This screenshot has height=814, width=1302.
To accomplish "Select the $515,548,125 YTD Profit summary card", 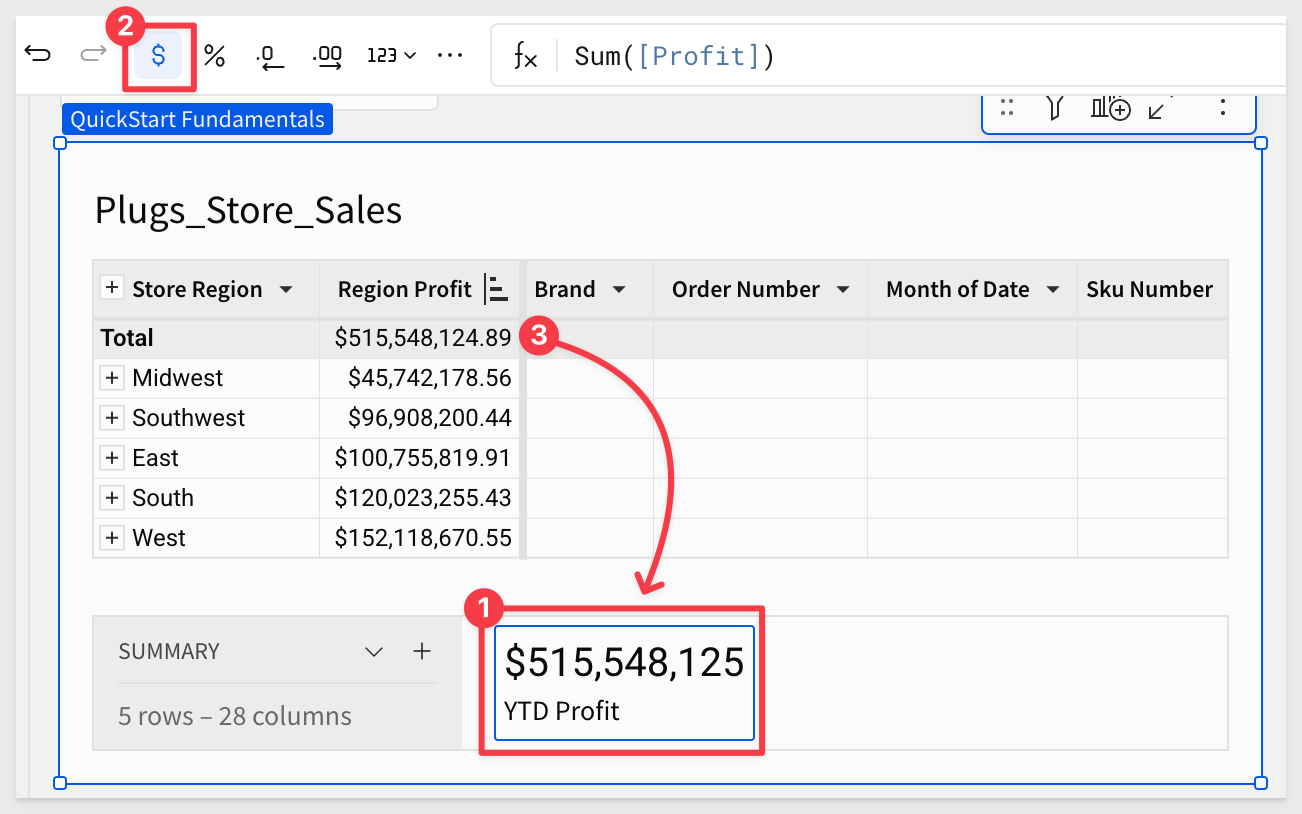I will [x=624, y=683].
